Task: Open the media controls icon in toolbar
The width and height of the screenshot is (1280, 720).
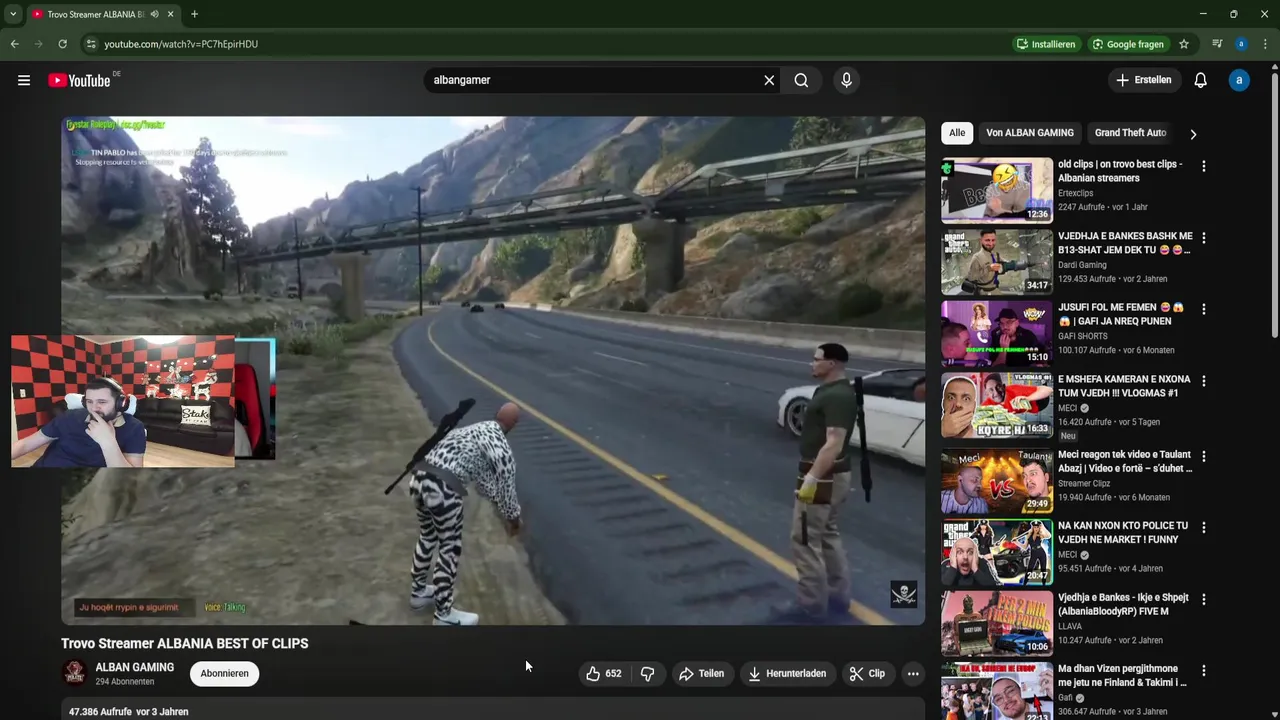Action: [x=1217, y=44]
